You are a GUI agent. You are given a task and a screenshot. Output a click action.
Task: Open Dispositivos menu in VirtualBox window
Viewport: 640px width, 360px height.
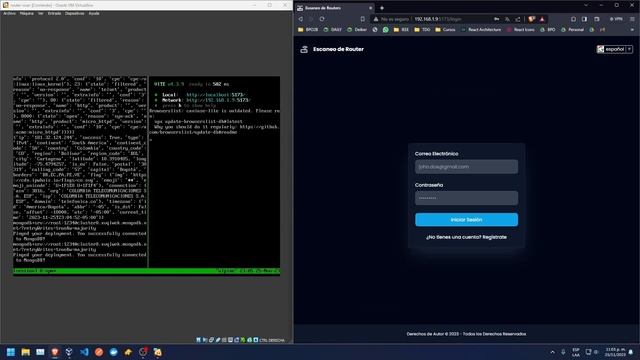click(75, 13)
